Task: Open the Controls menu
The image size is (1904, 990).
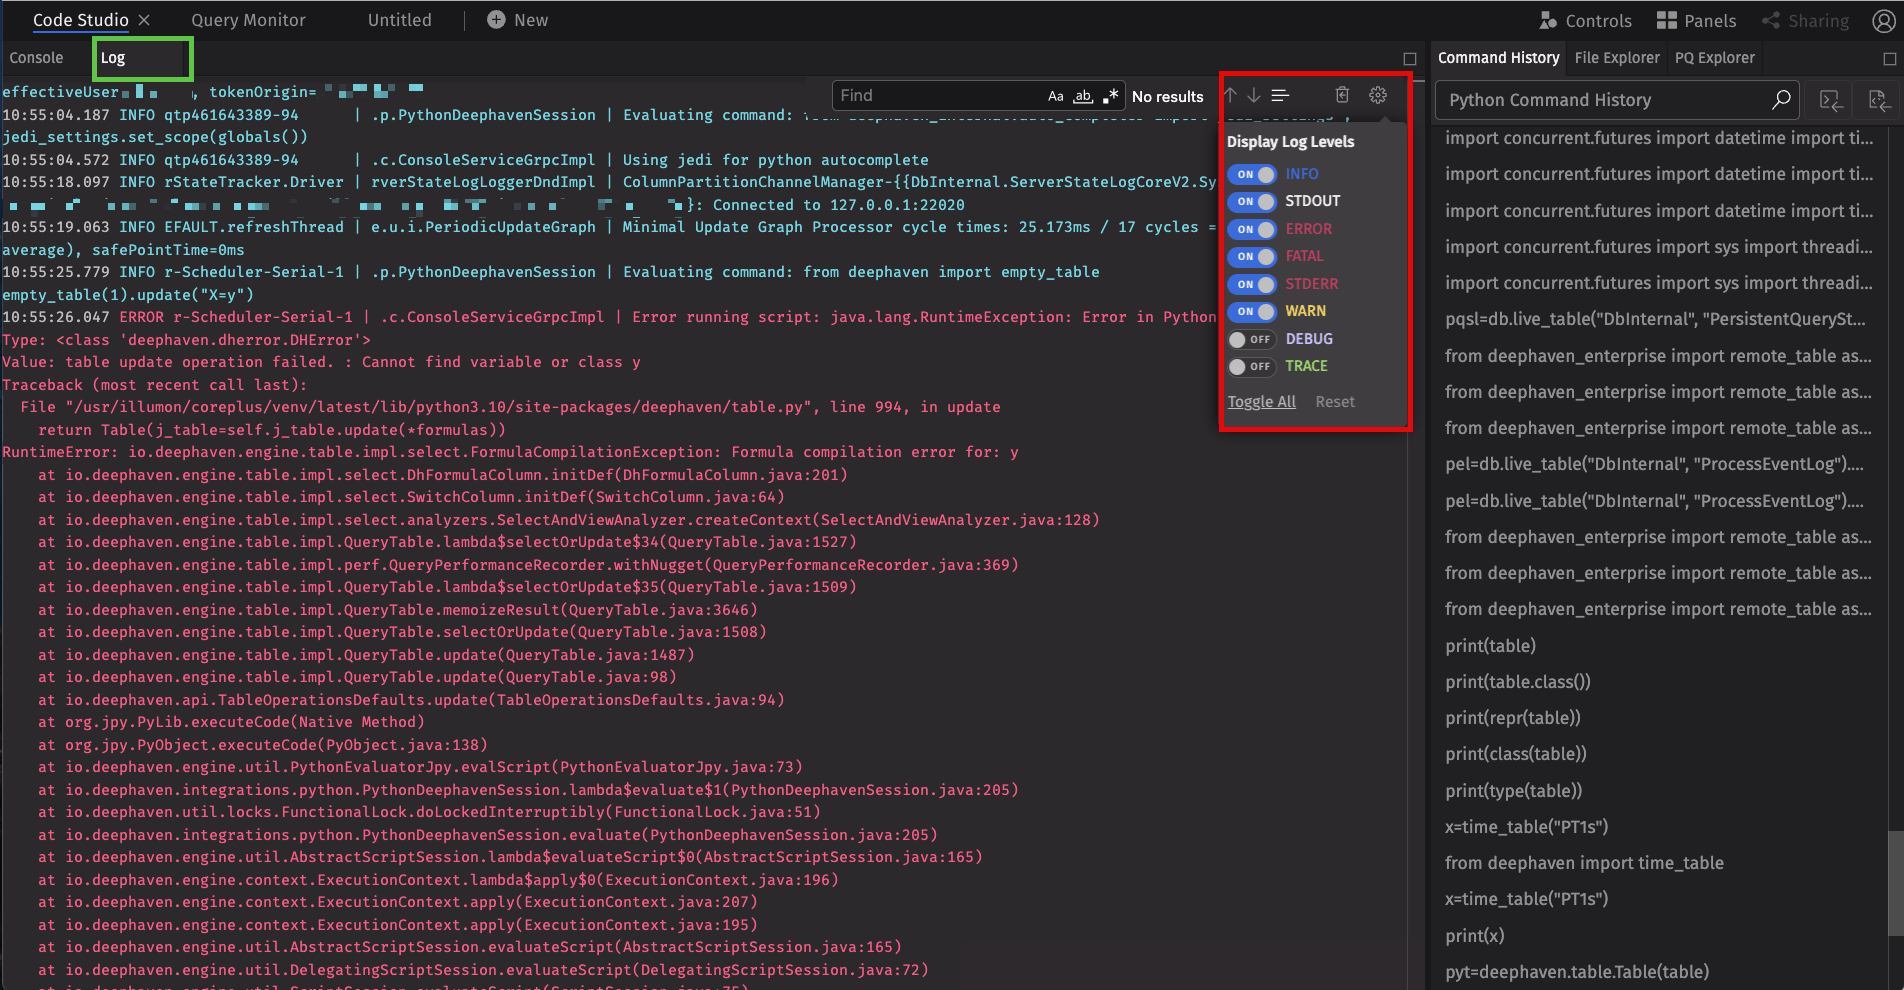Action: pyautogui.click(x=1585, y=21)
